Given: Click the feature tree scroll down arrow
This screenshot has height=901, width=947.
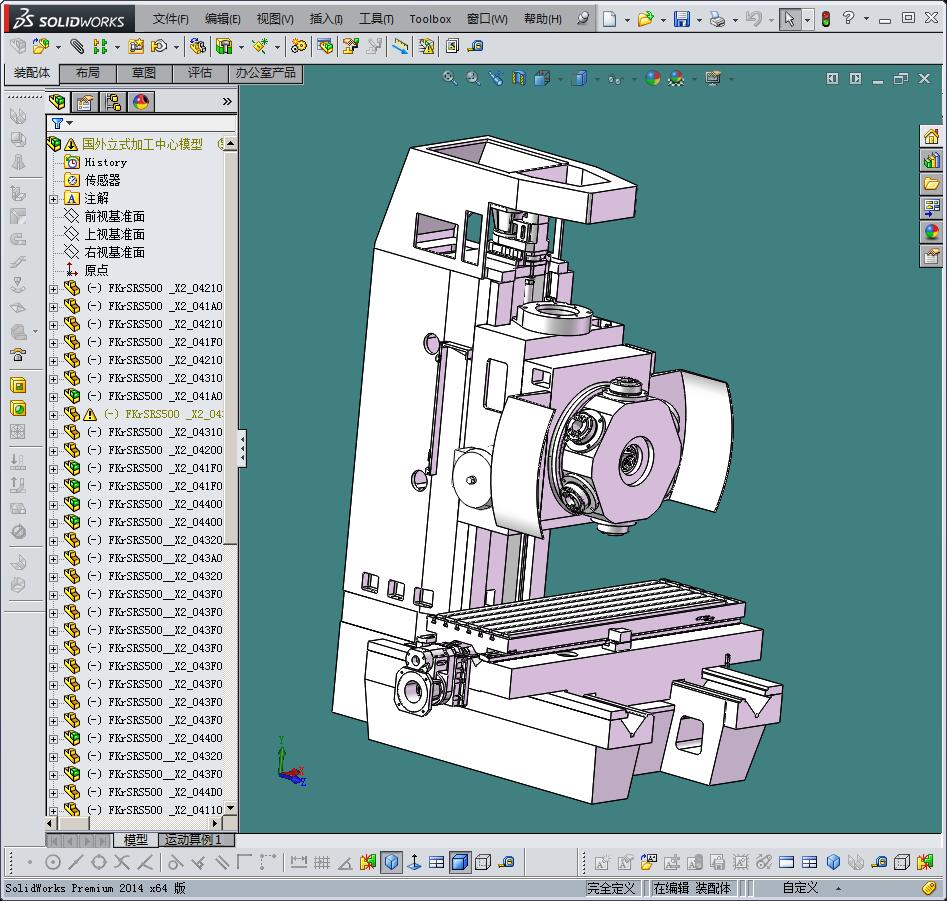Looking at the screenshot, I should [x=231, y=808].
